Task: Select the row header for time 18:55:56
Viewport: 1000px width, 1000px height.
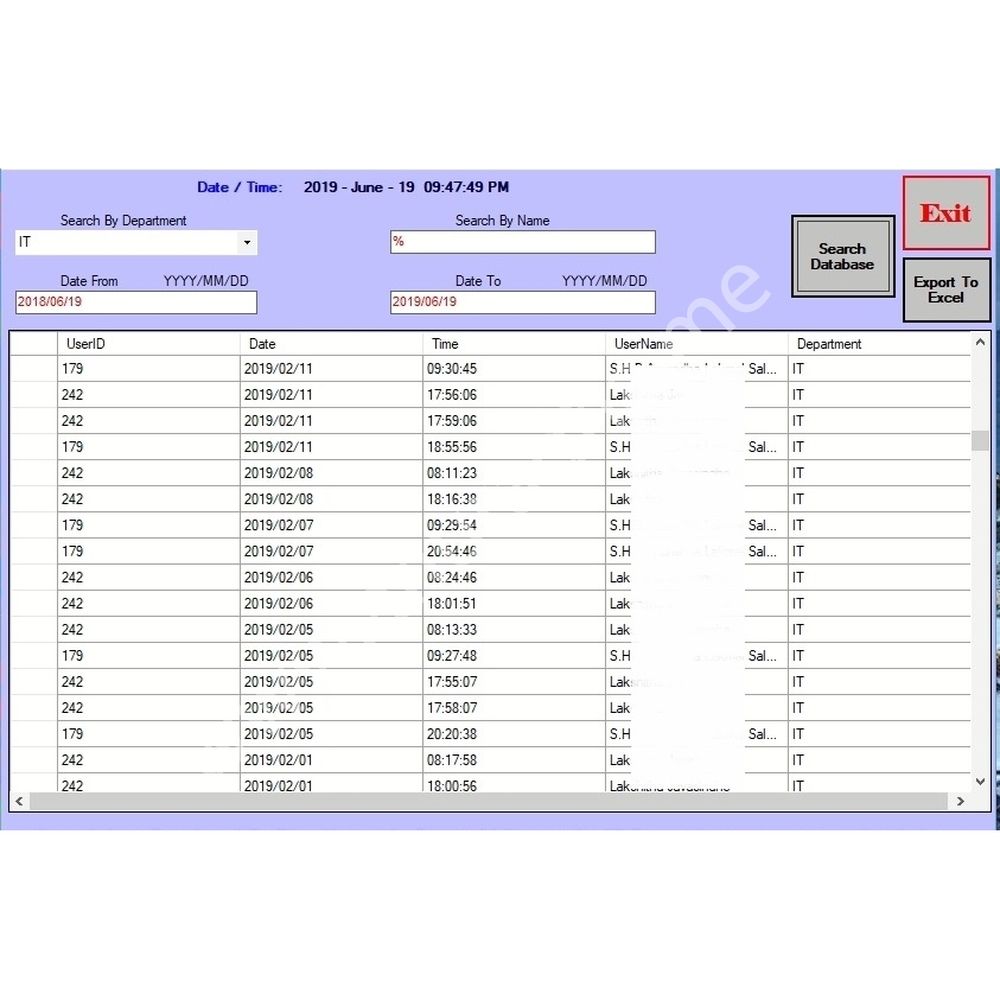Action: tap(33, 447)
